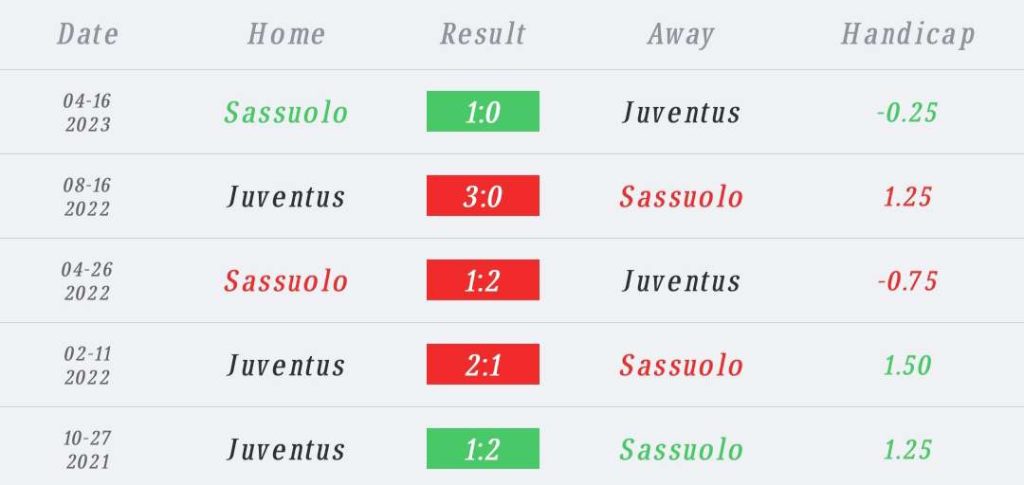Click the red 2:1 result badge
1024x485 pixels.
(x=482, y=364)
